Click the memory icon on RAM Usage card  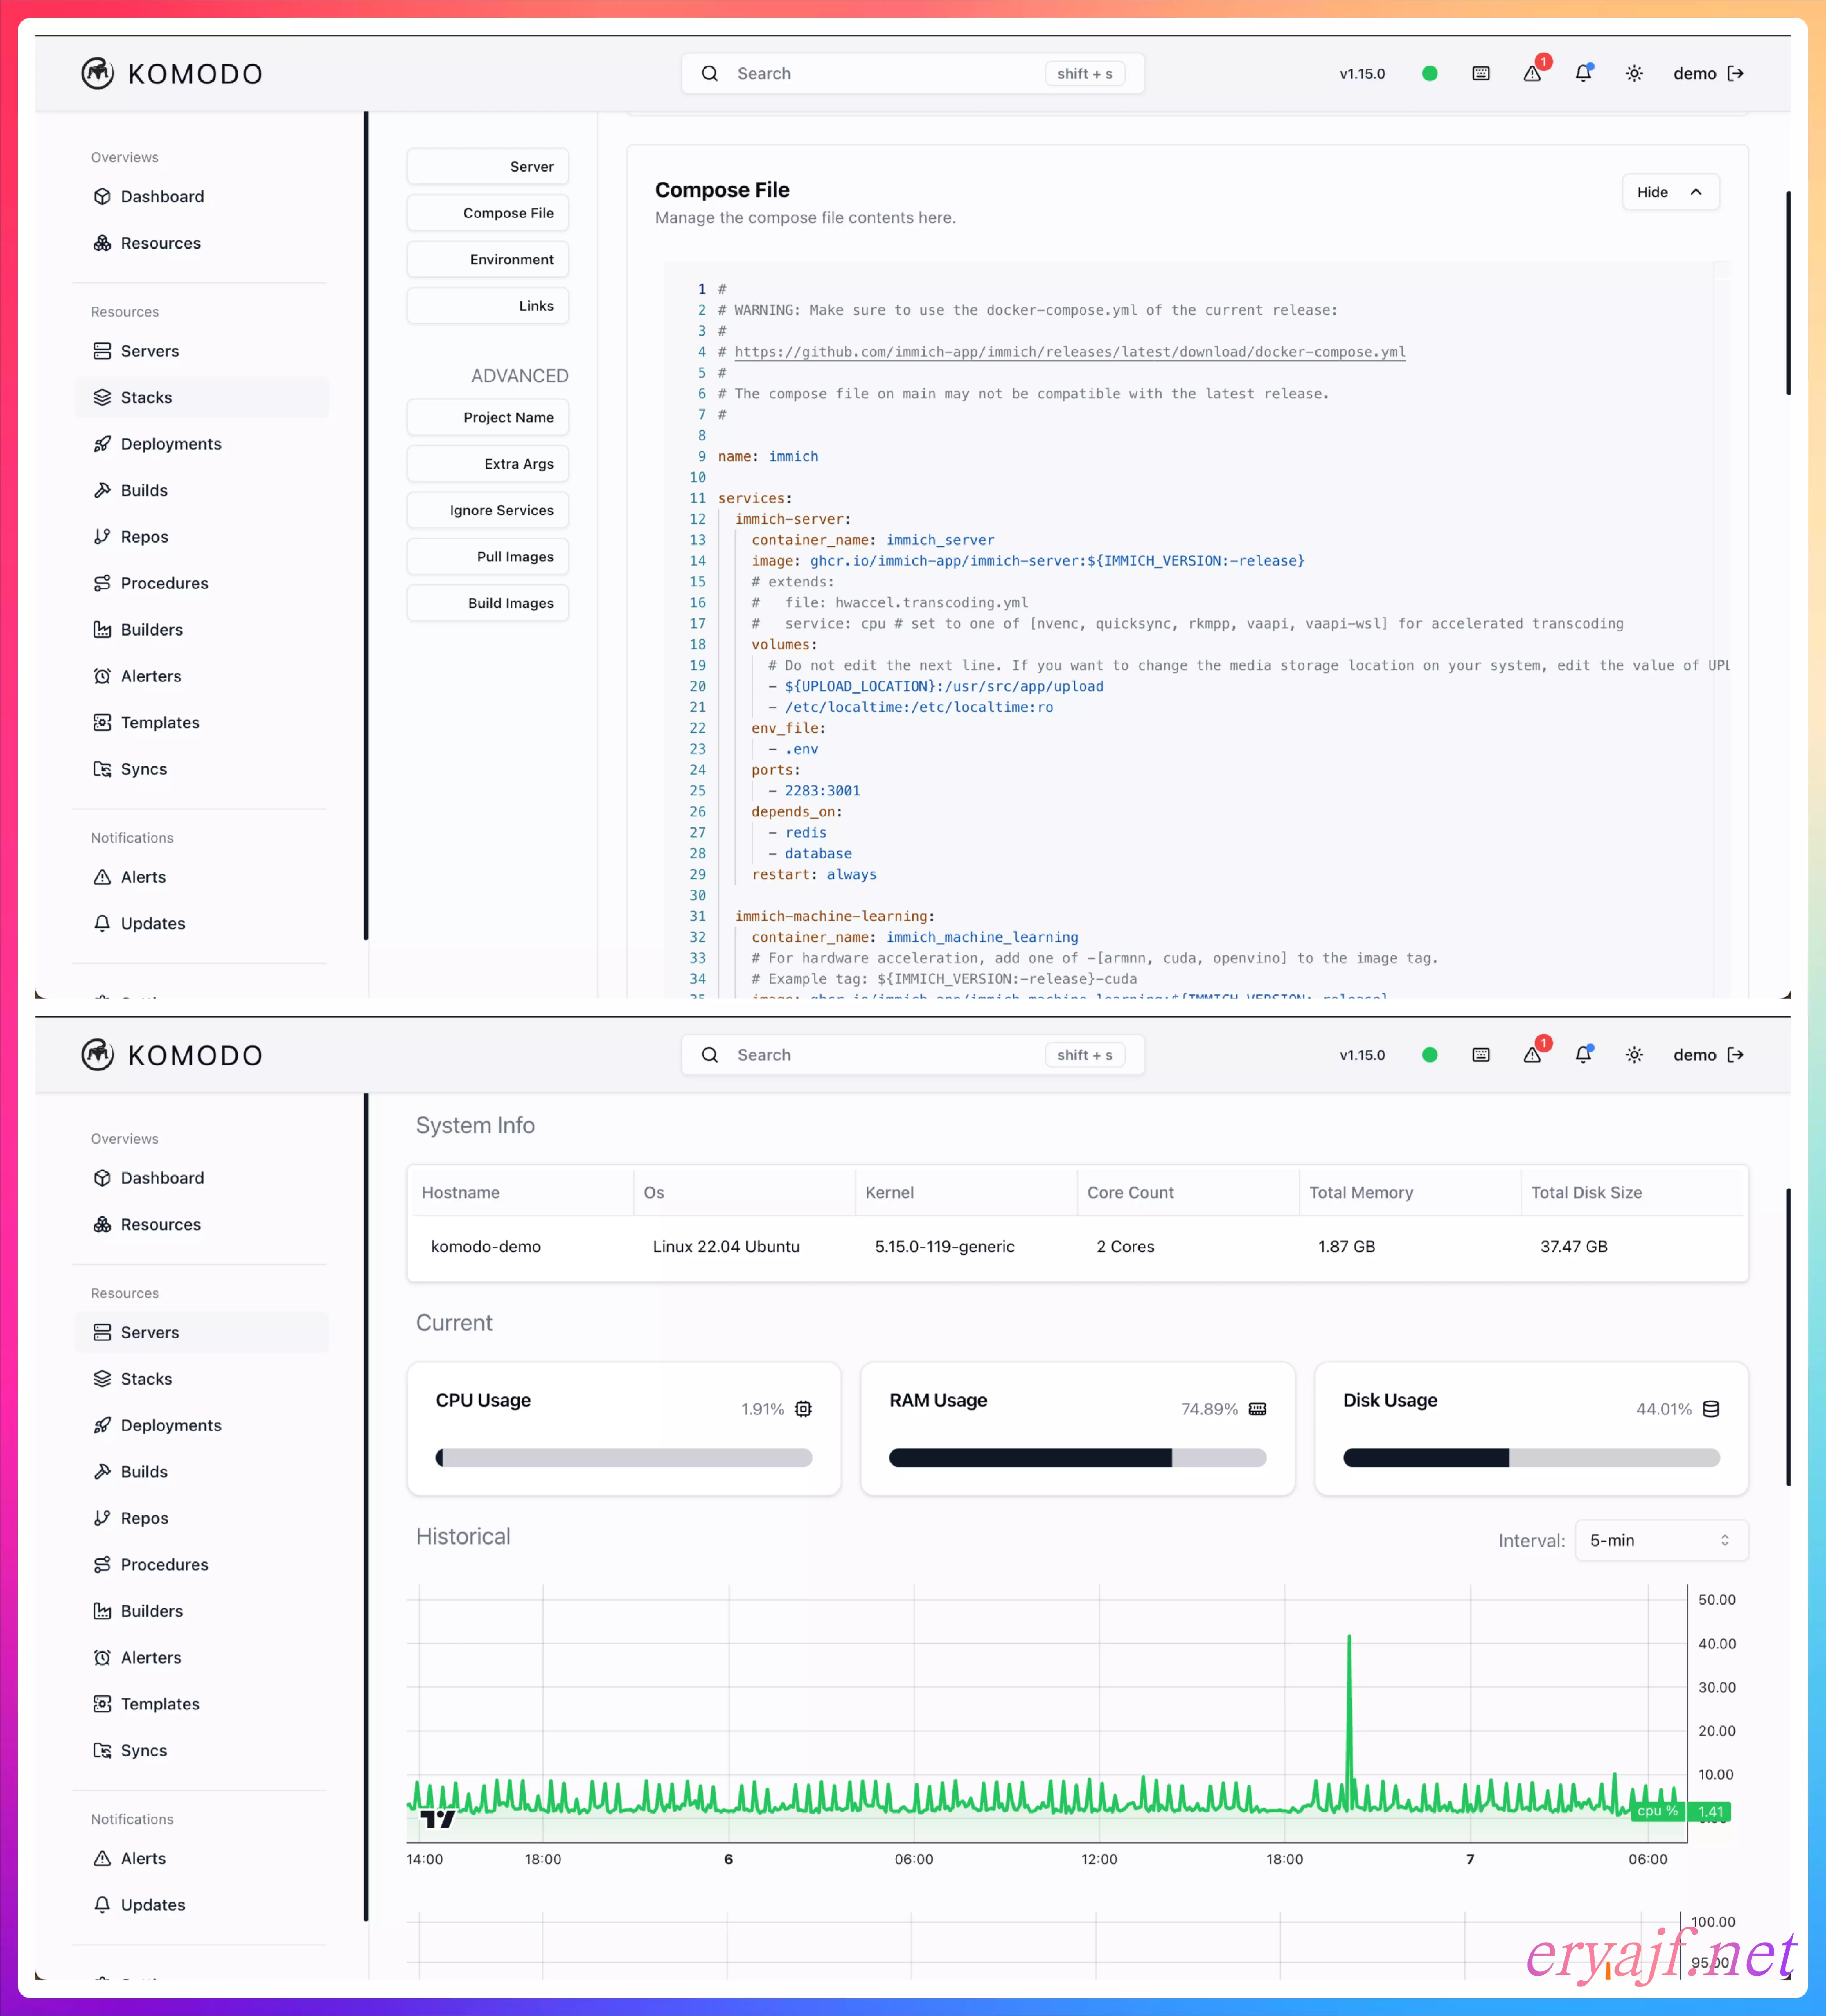1257,1409
